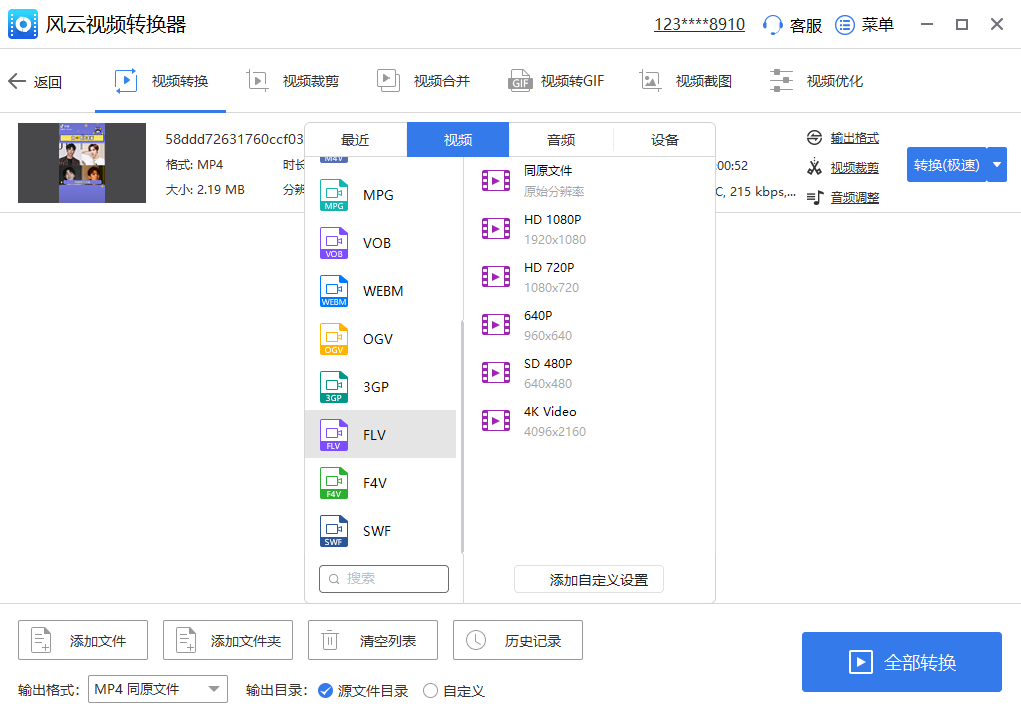
Task: Open the 视频裁剪 clipping tool for the file
Action: click(848, 166)
